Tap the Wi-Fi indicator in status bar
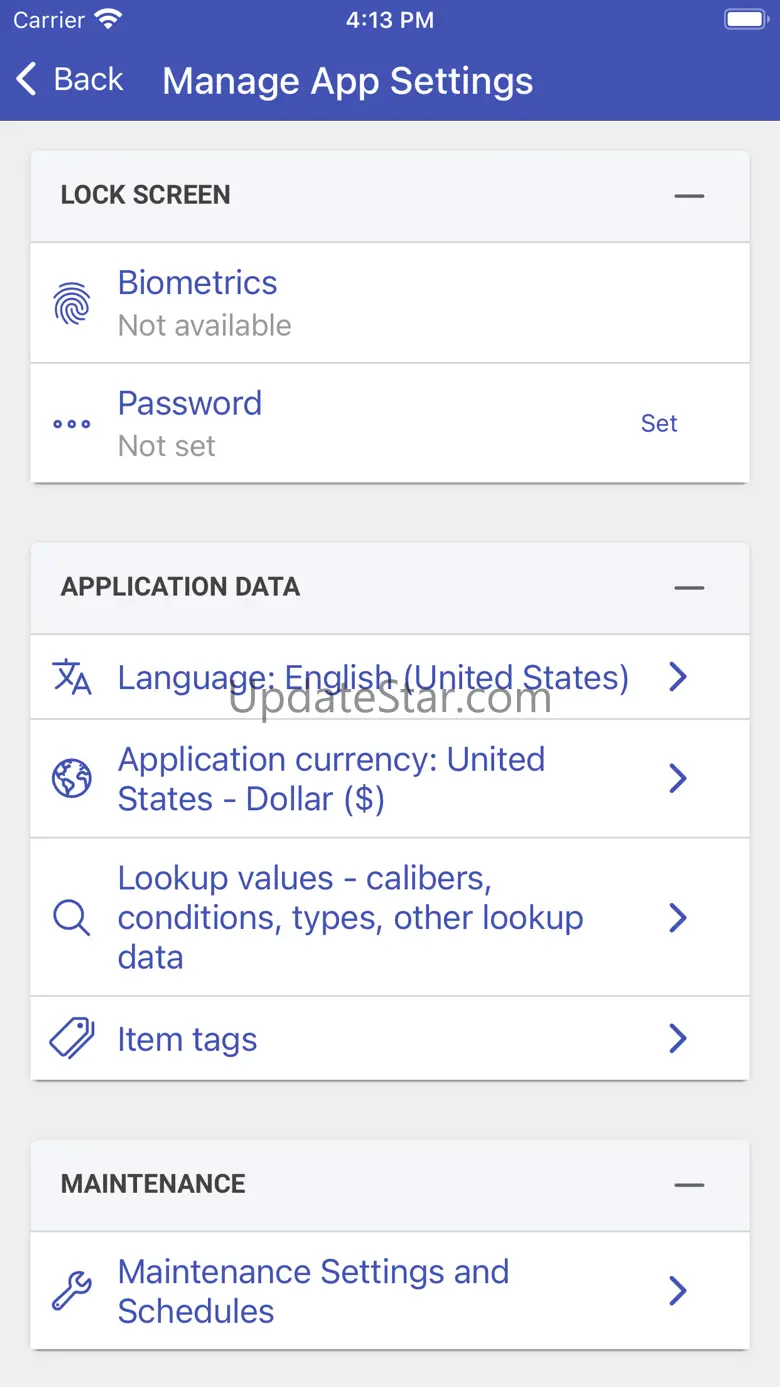 pos(107,20)
